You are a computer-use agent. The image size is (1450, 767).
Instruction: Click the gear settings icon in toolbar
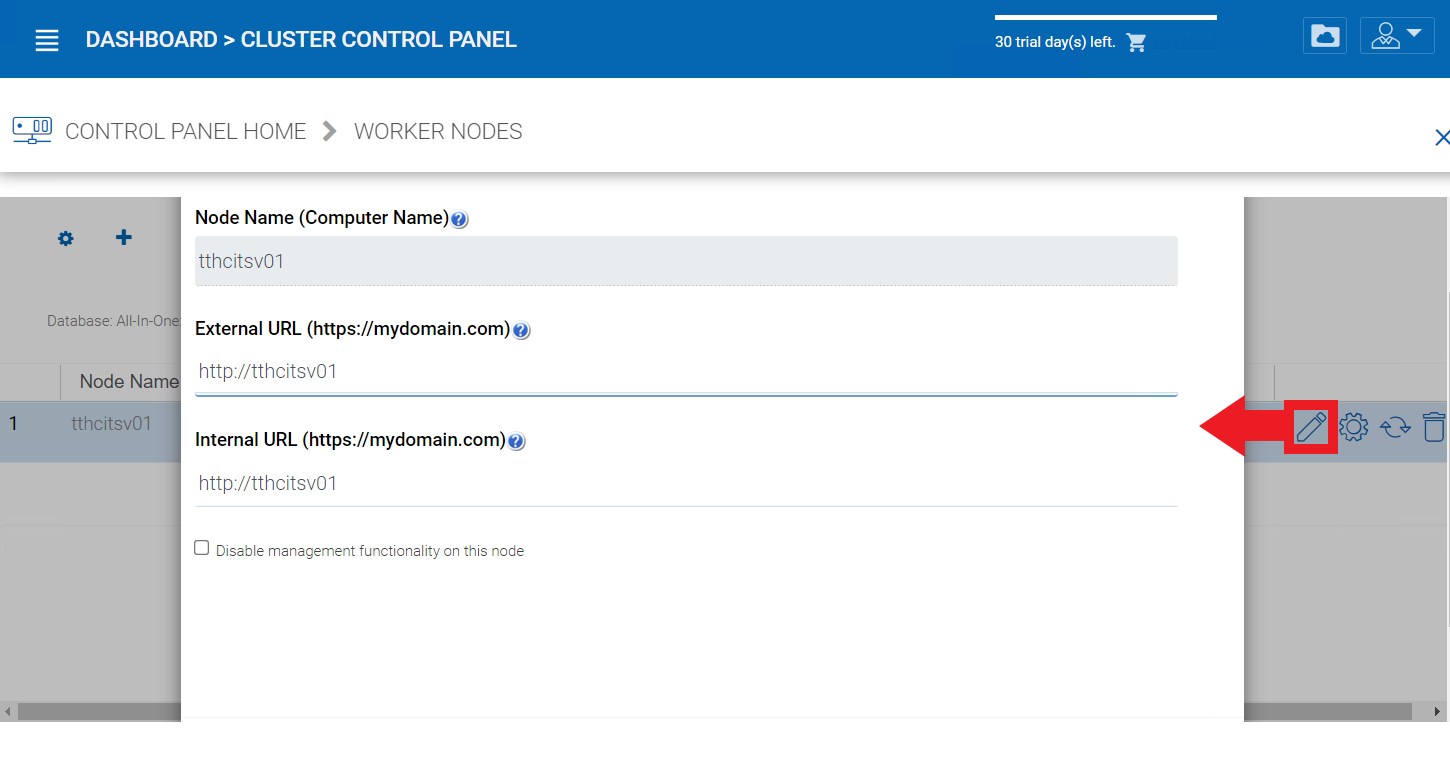pos(66,238)
